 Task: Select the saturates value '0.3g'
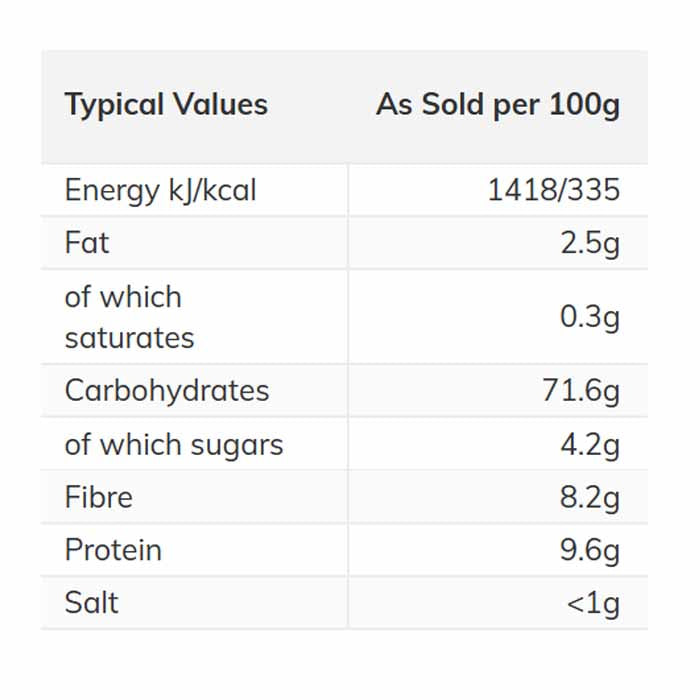click(x=590, y=317)
